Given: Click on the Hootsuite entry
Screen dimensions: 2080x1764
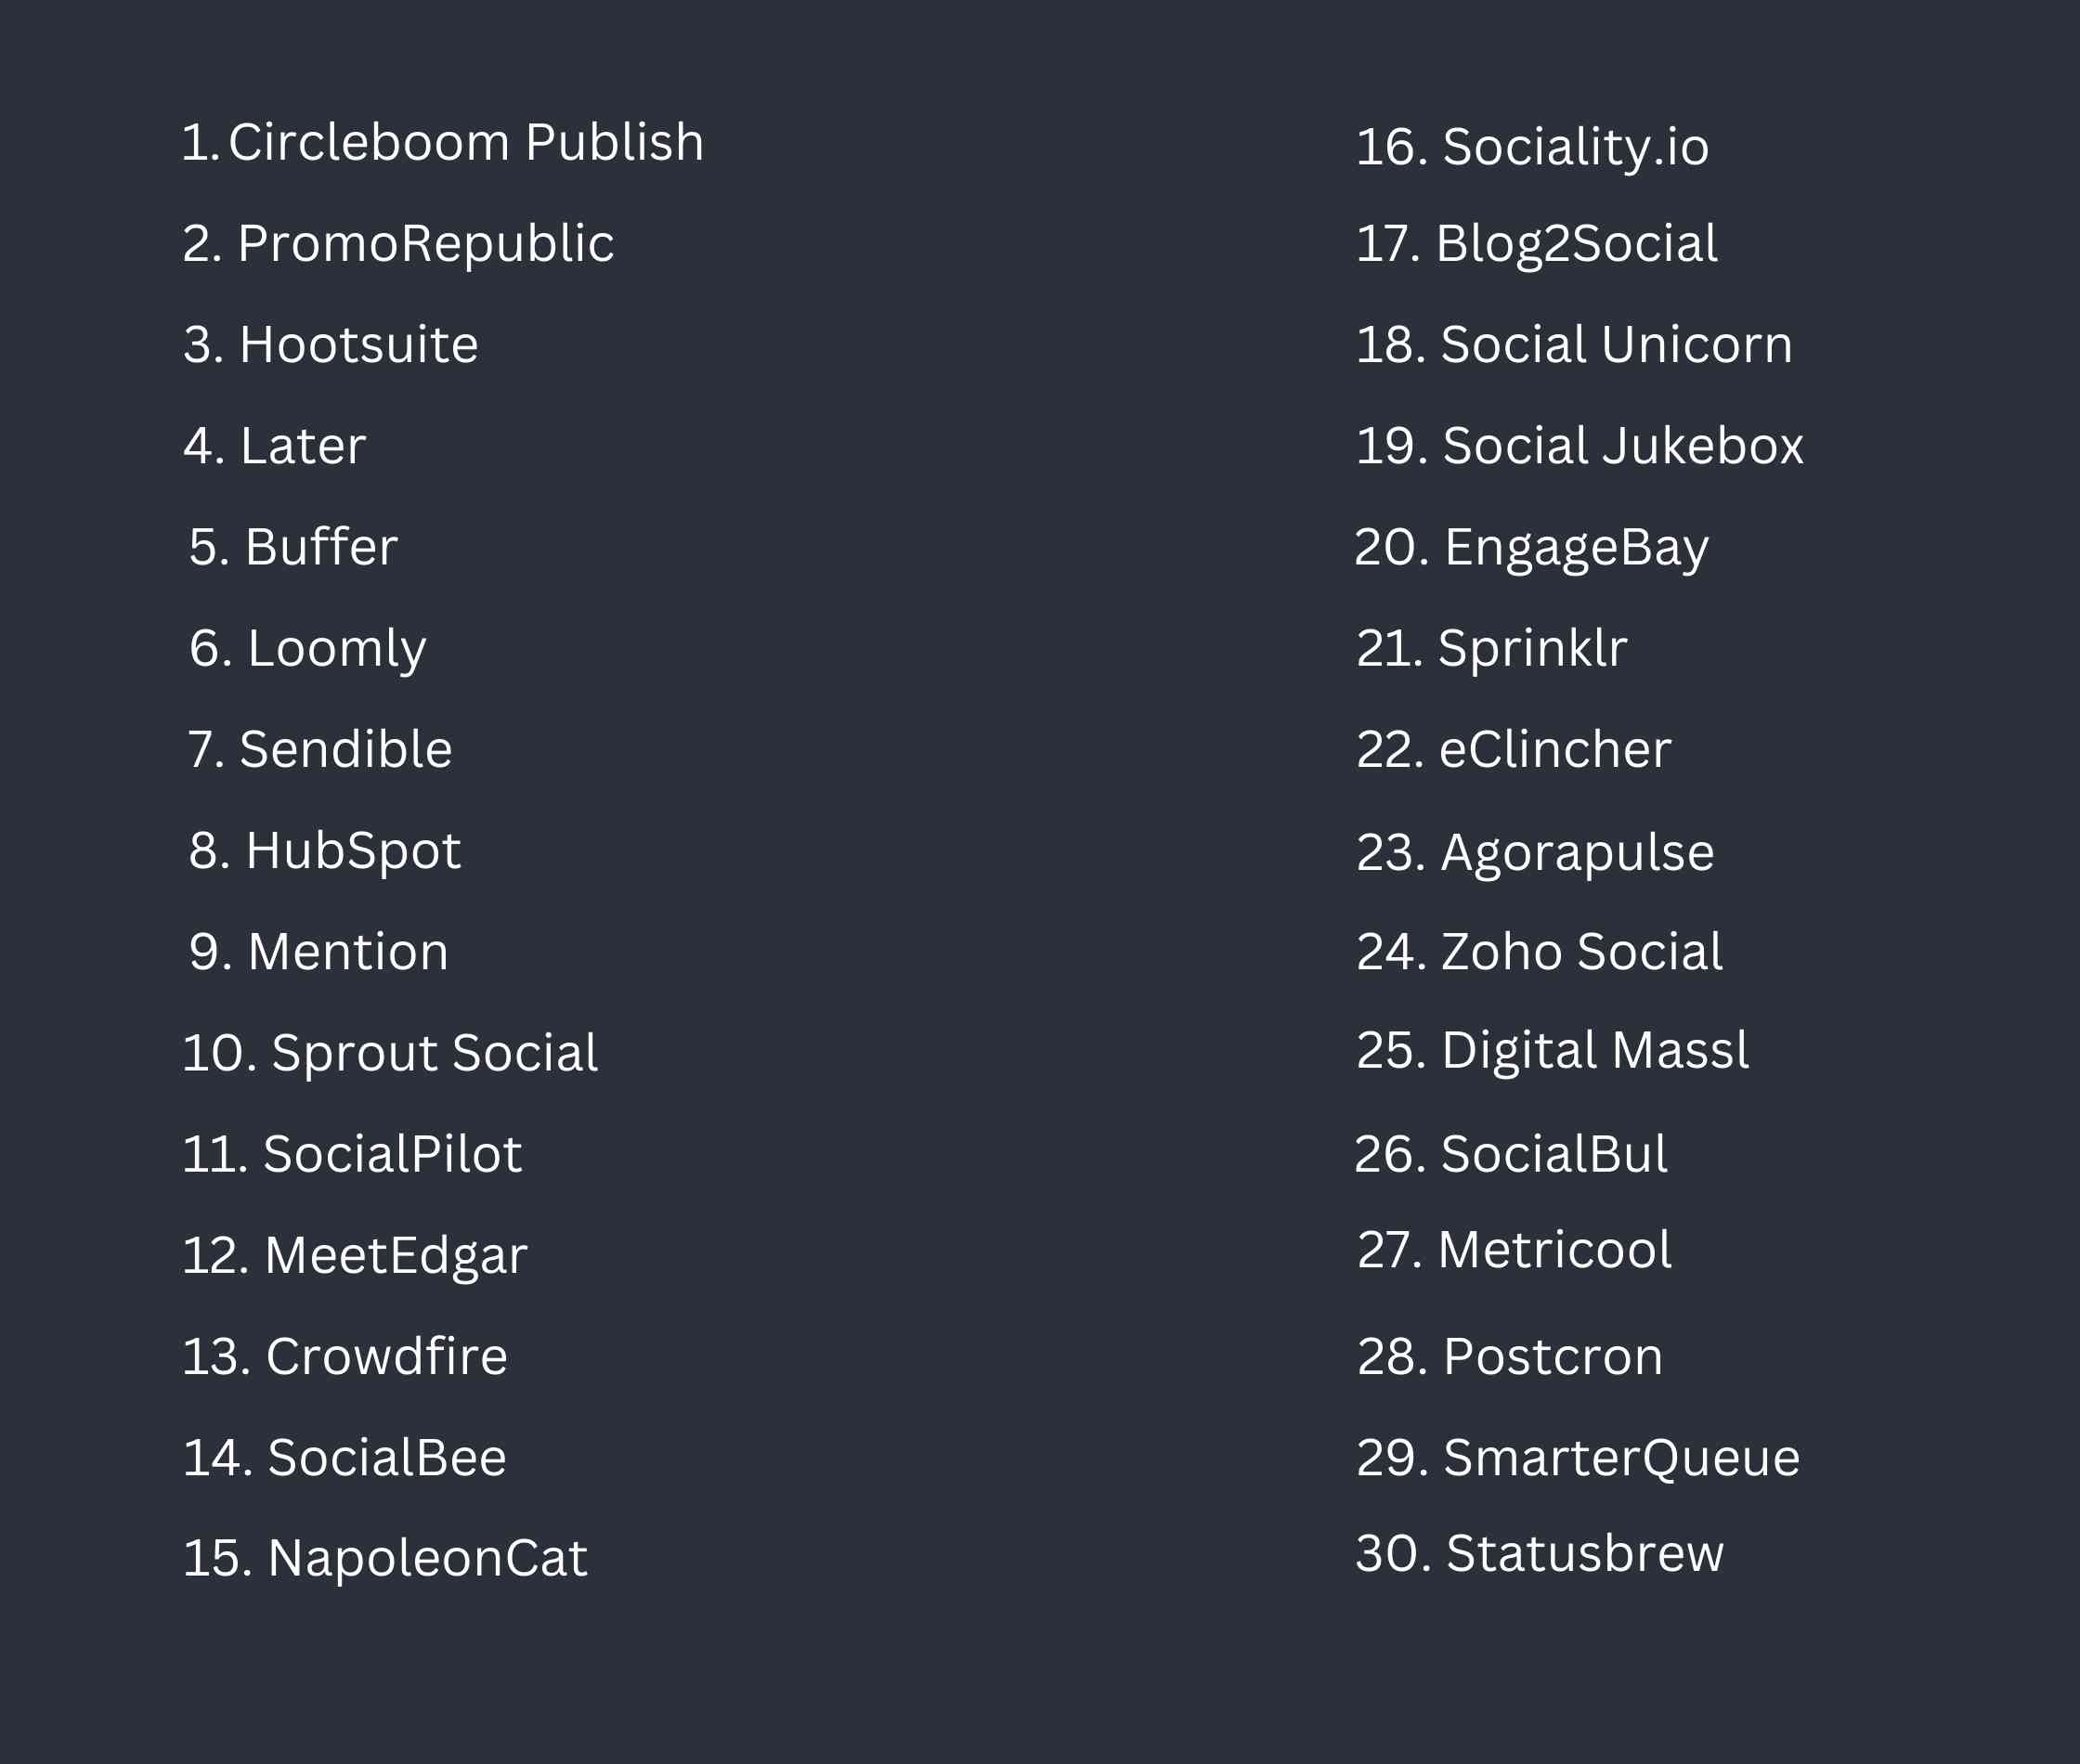Looking at the screenshot, I should tap(331, 345).
